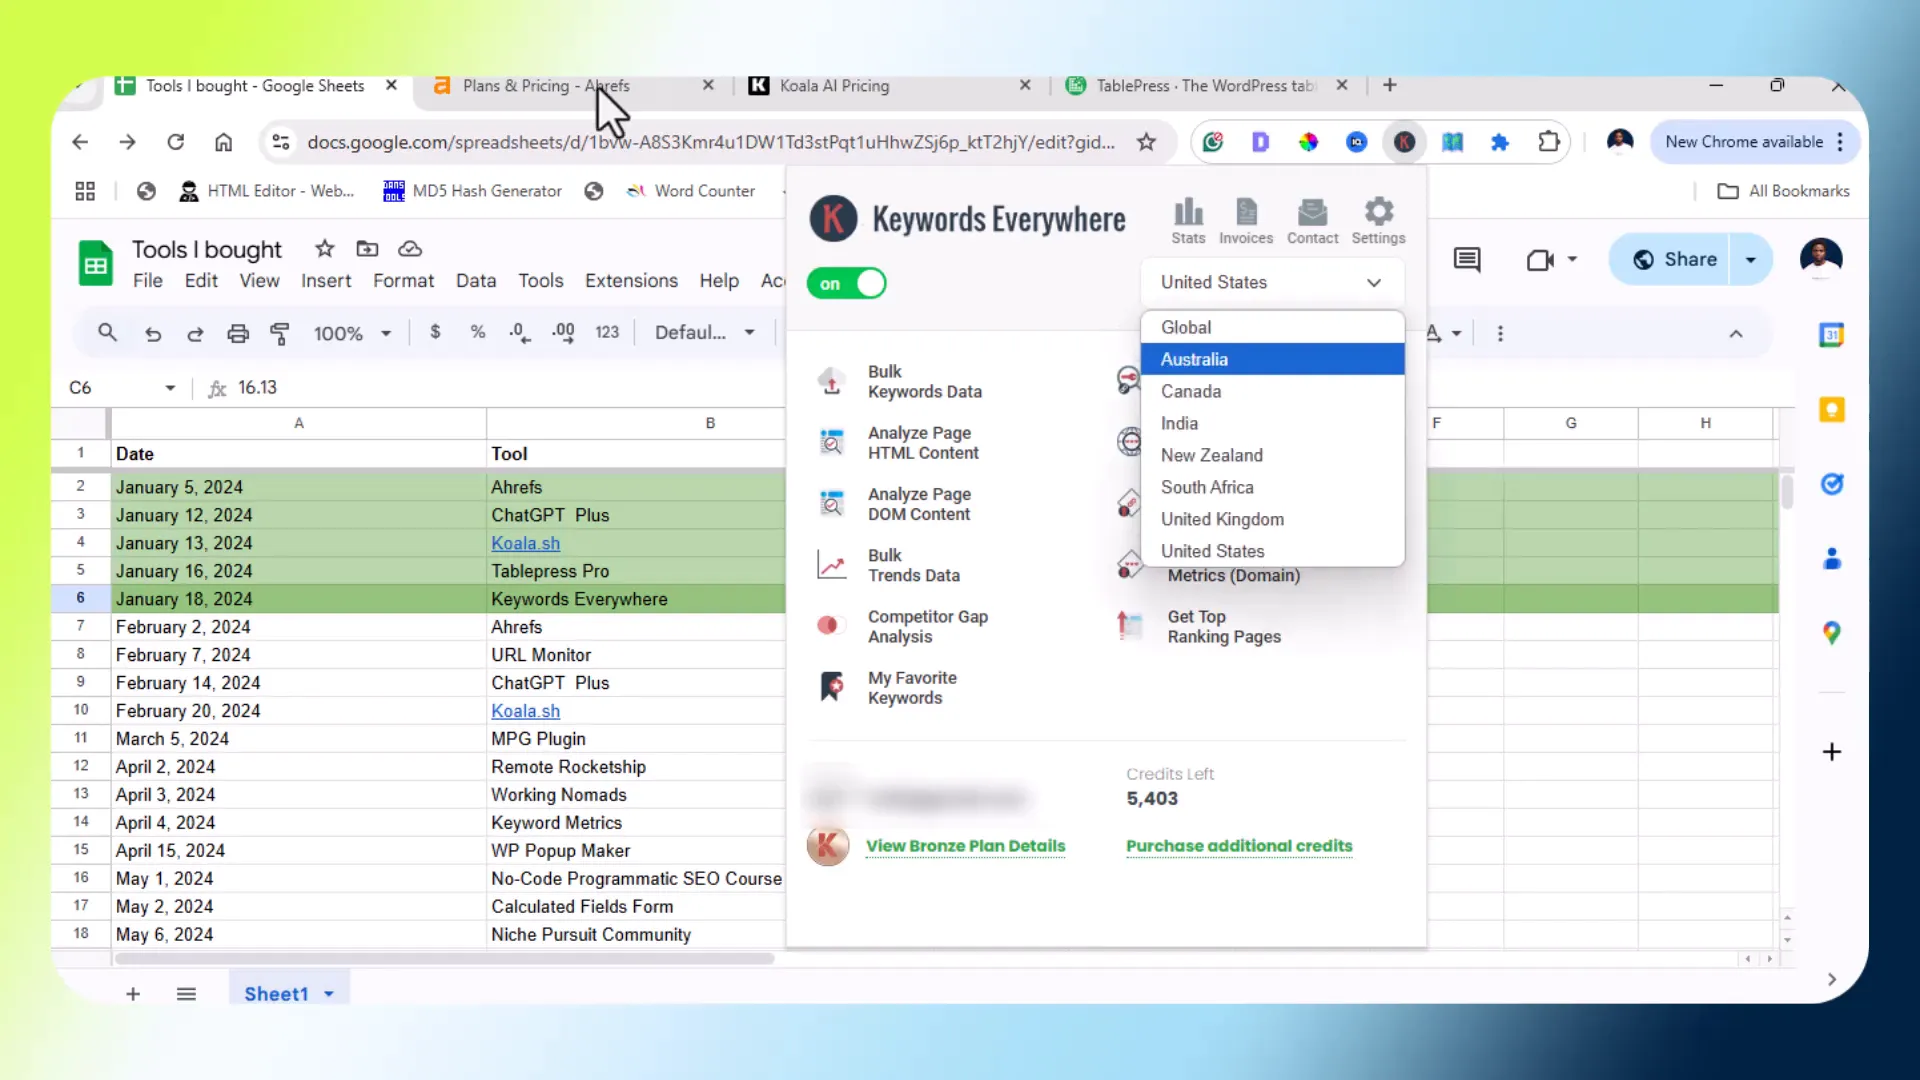This screenshot has width=1920, height=1080.
Task: Open a new browser tab
Action: click(x=1389, y=86)
